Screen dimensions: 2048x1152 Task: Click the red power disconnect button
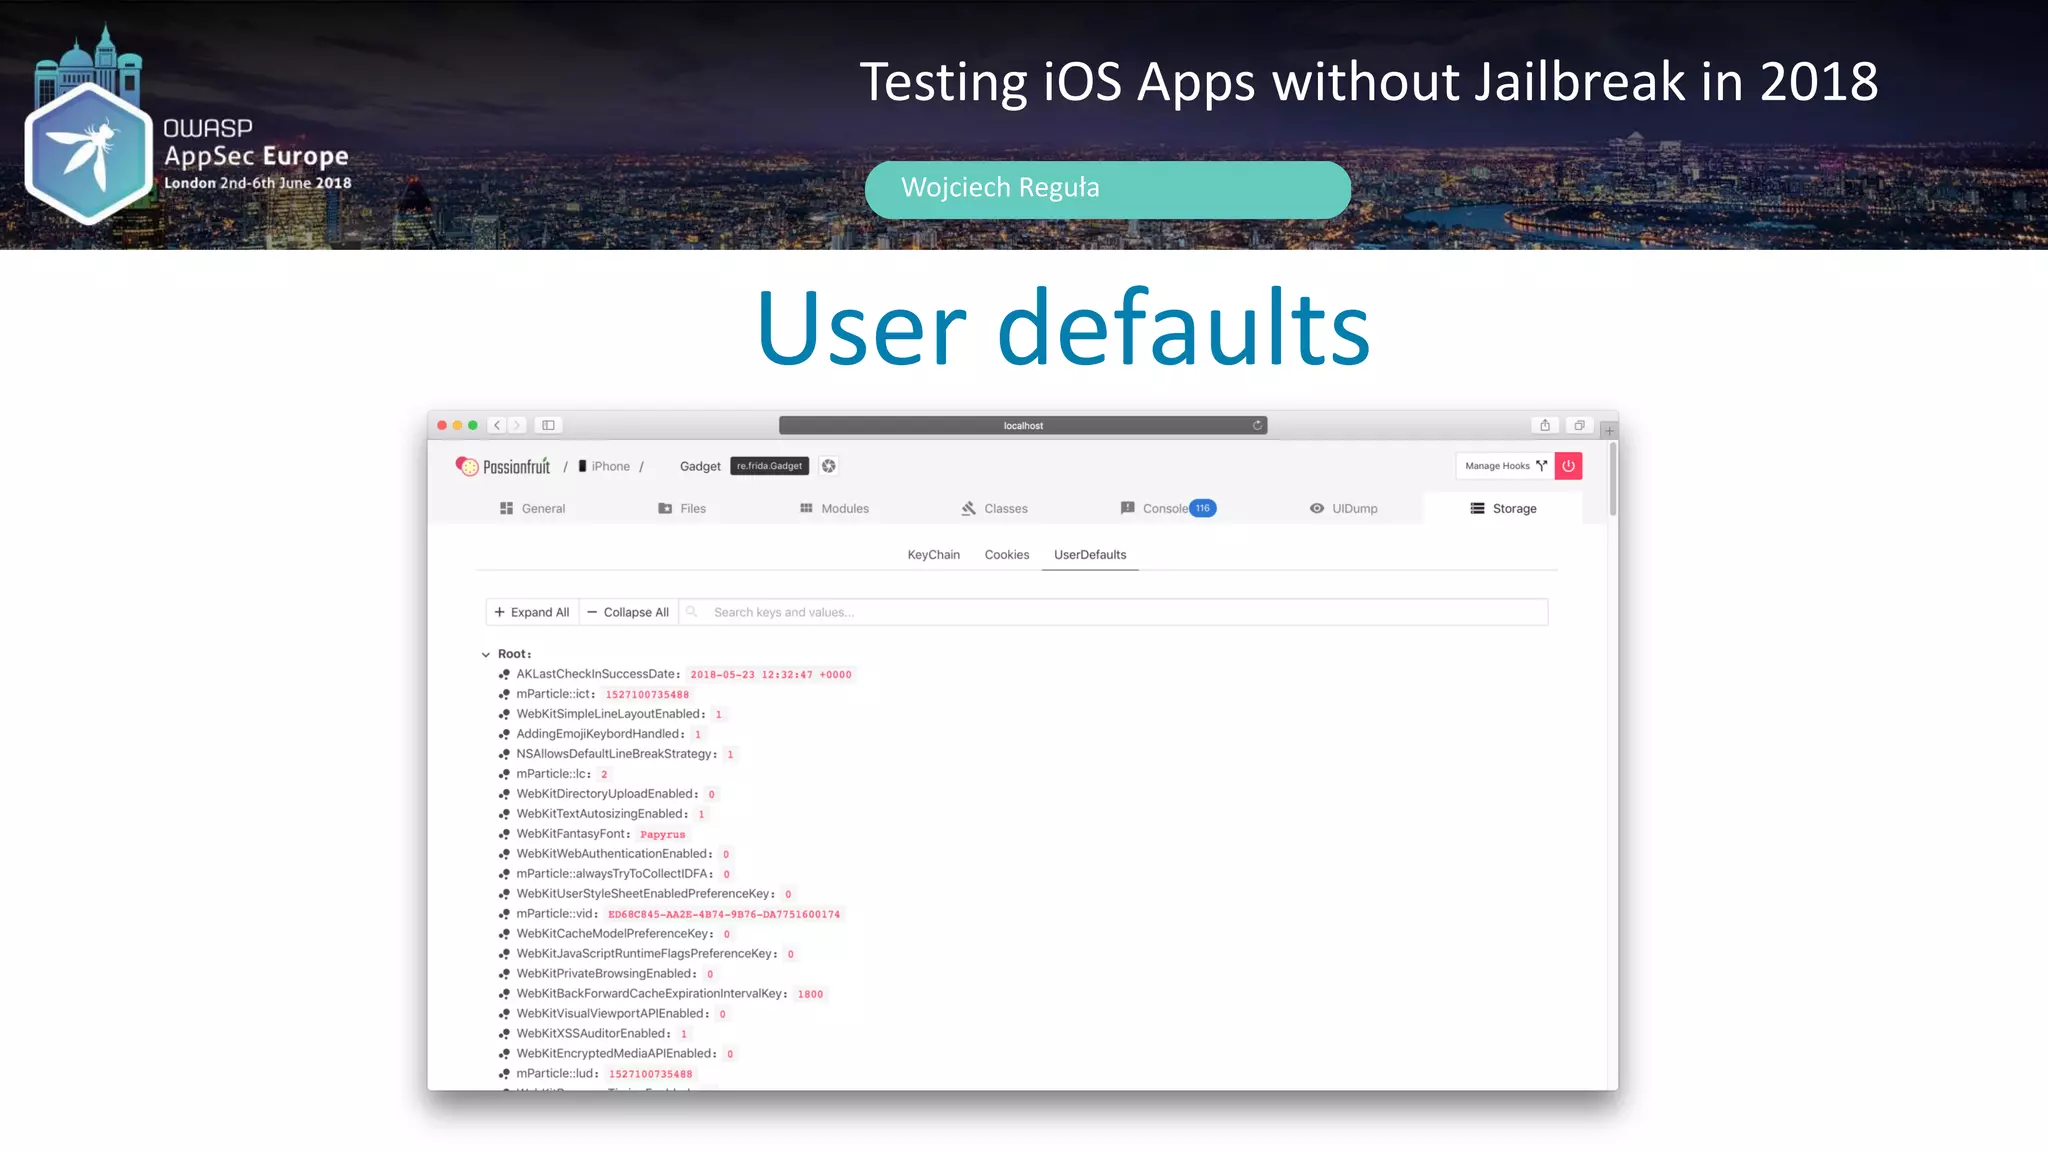tap(1568, 466)
